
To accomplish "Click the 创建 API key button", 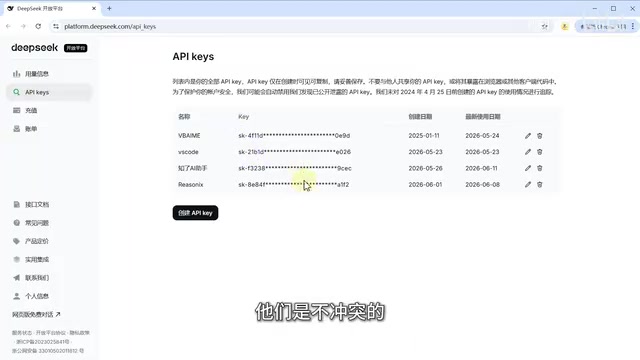I will (x=195, y=213).
